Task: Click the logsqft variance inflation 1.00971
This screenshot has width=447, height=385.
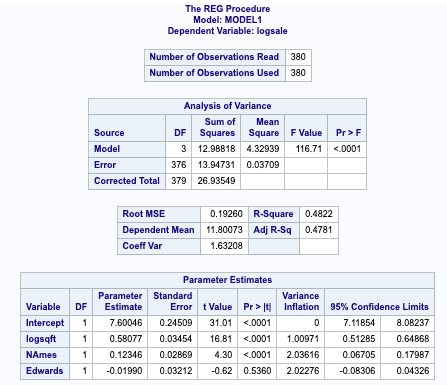Action: (303, 339)
